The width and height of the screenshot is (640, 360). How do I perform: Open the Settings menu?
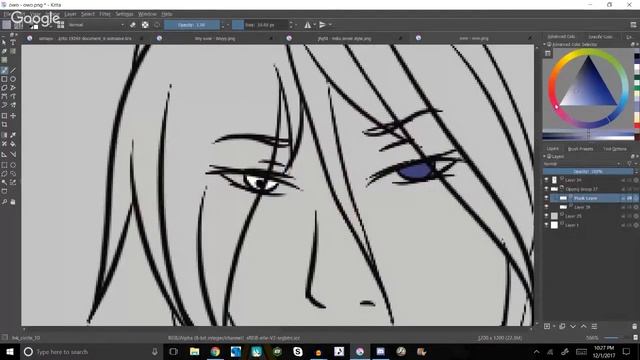[x=124, y=14]
